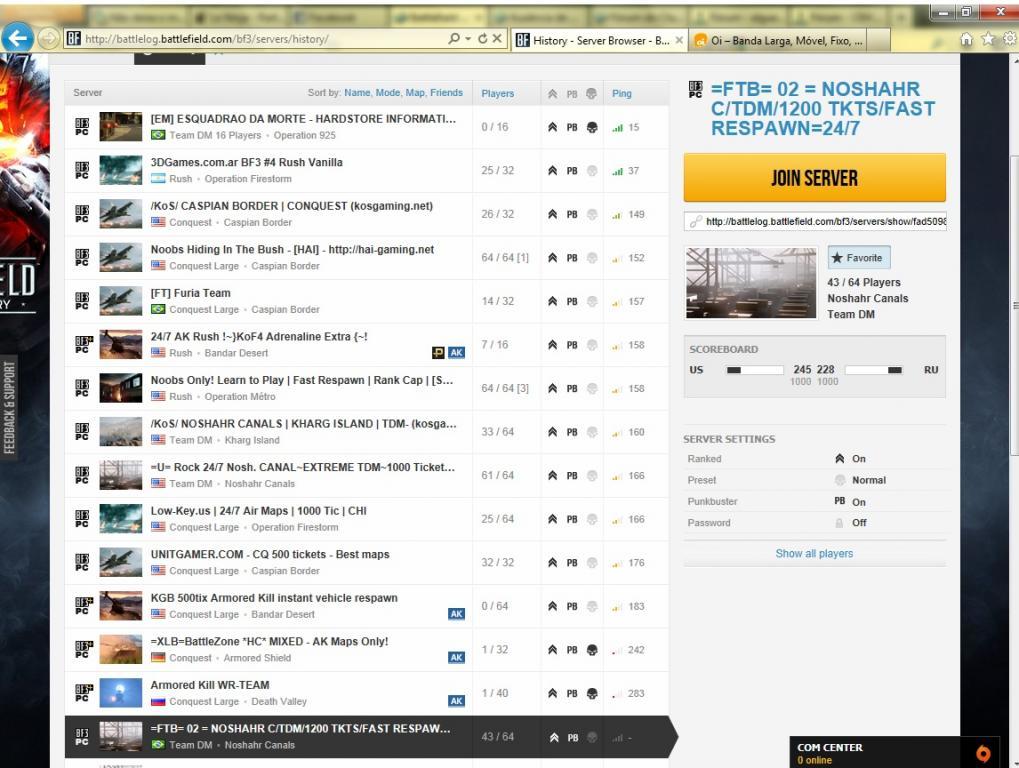The height and width of the screenshot is (768, 1019).
Task: Select =U= Rock 24/7 Nosh. CANAL server
Action: [x=367, y=475]
